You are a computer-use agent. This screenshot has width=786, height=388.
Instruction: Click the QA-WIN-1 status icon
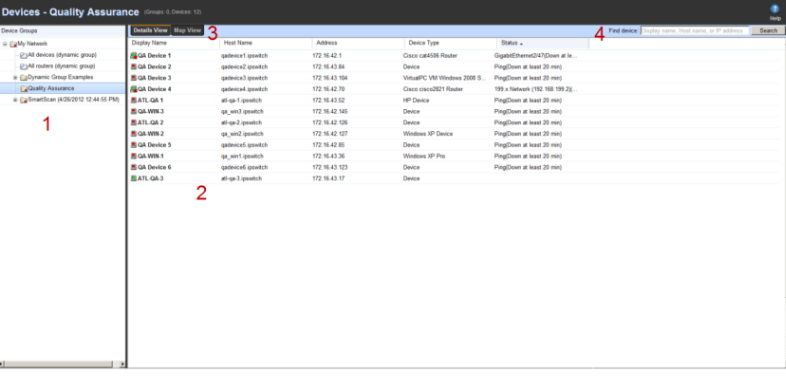coord(133,156)
